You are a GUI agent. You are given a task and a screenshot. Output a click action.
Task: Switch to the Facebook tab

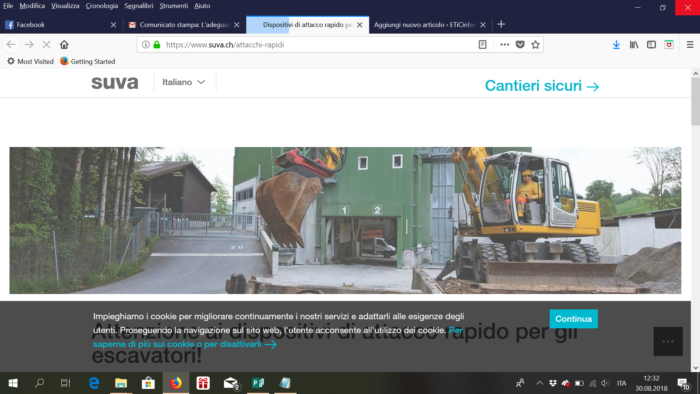[60, 25]
